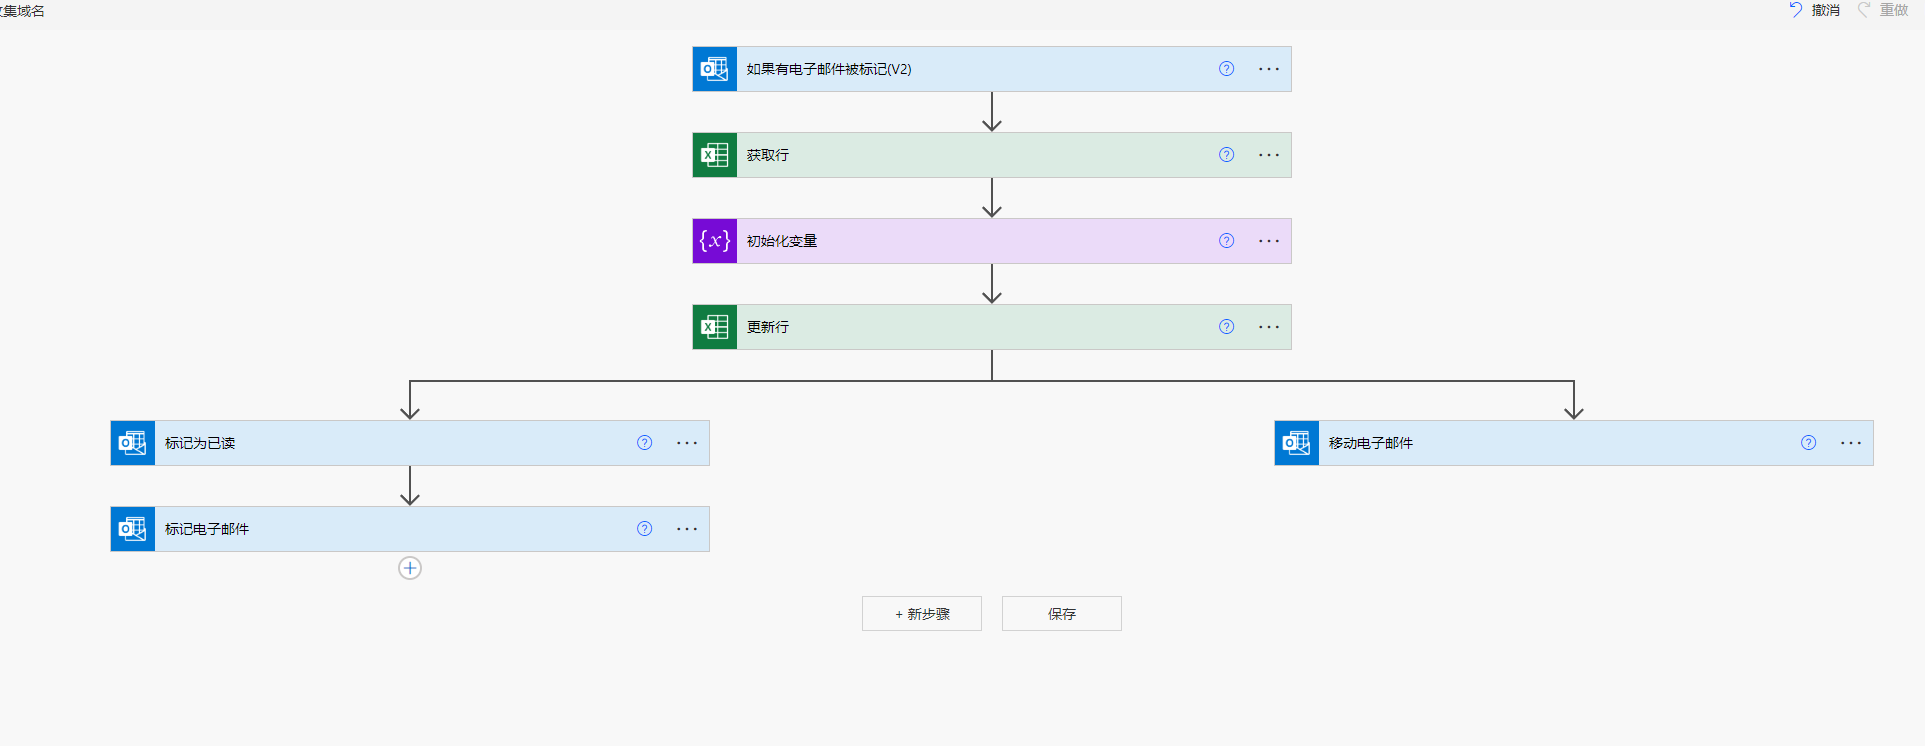The width and height of the screenshot is (1925, 746).
Task: Click the Outlook icon on 移动电子邮件 step
Action: (x=1297, y=443)
